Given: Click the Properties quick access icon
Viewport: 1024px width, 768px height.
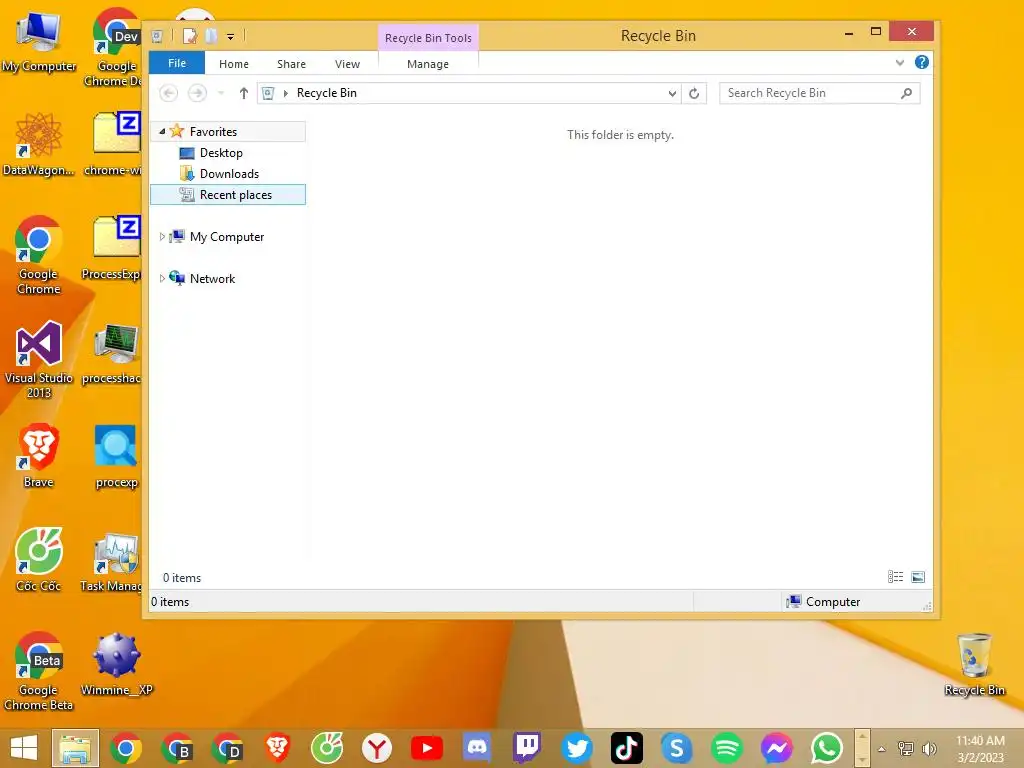Looking at the screenshot, I should point(189,36).
